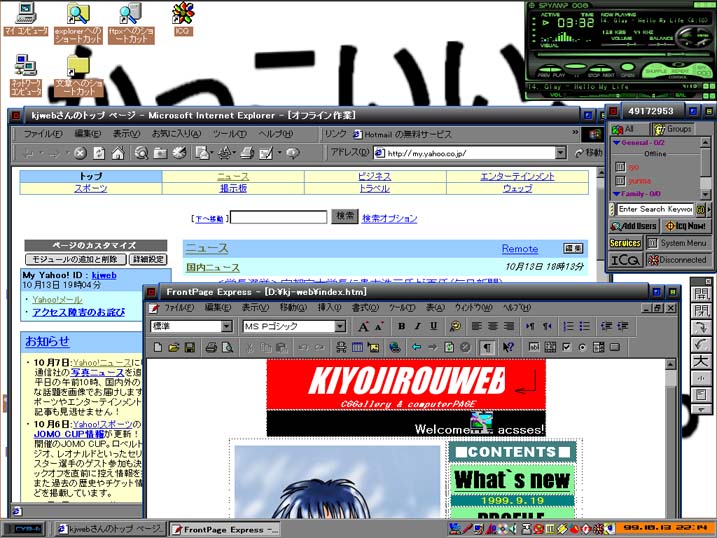Image resolution: width=717 pixels, height=538 pixels.
Task: Expand the address bar dropdown in Internet Explorer
Action: pos(561,153)
